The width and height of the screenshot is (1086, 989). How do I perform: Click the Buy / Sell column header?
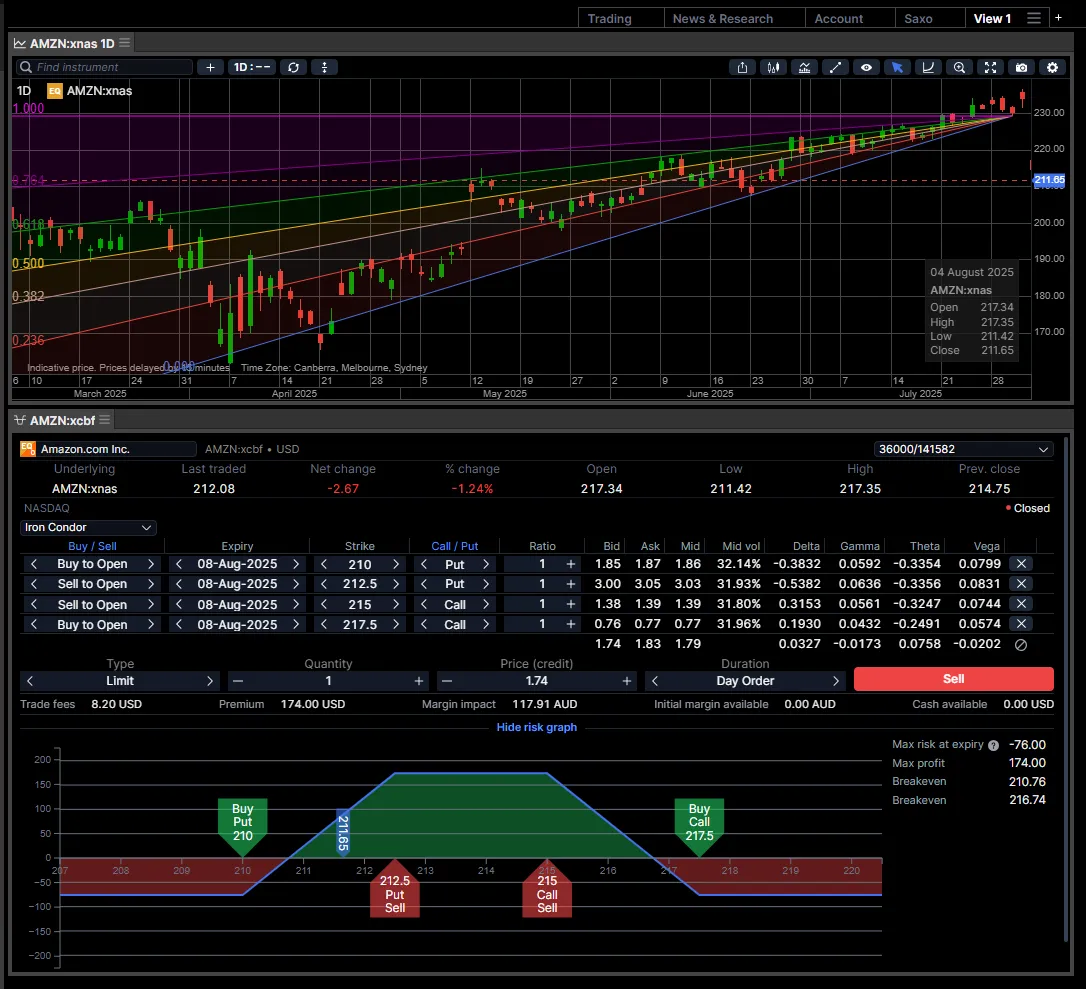click(92, 546)
